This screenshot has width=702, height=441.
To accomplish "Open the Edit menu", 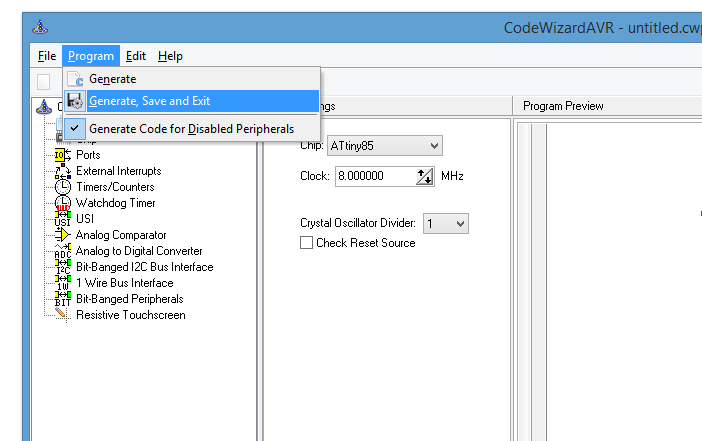I will click(x=136, y=56).
